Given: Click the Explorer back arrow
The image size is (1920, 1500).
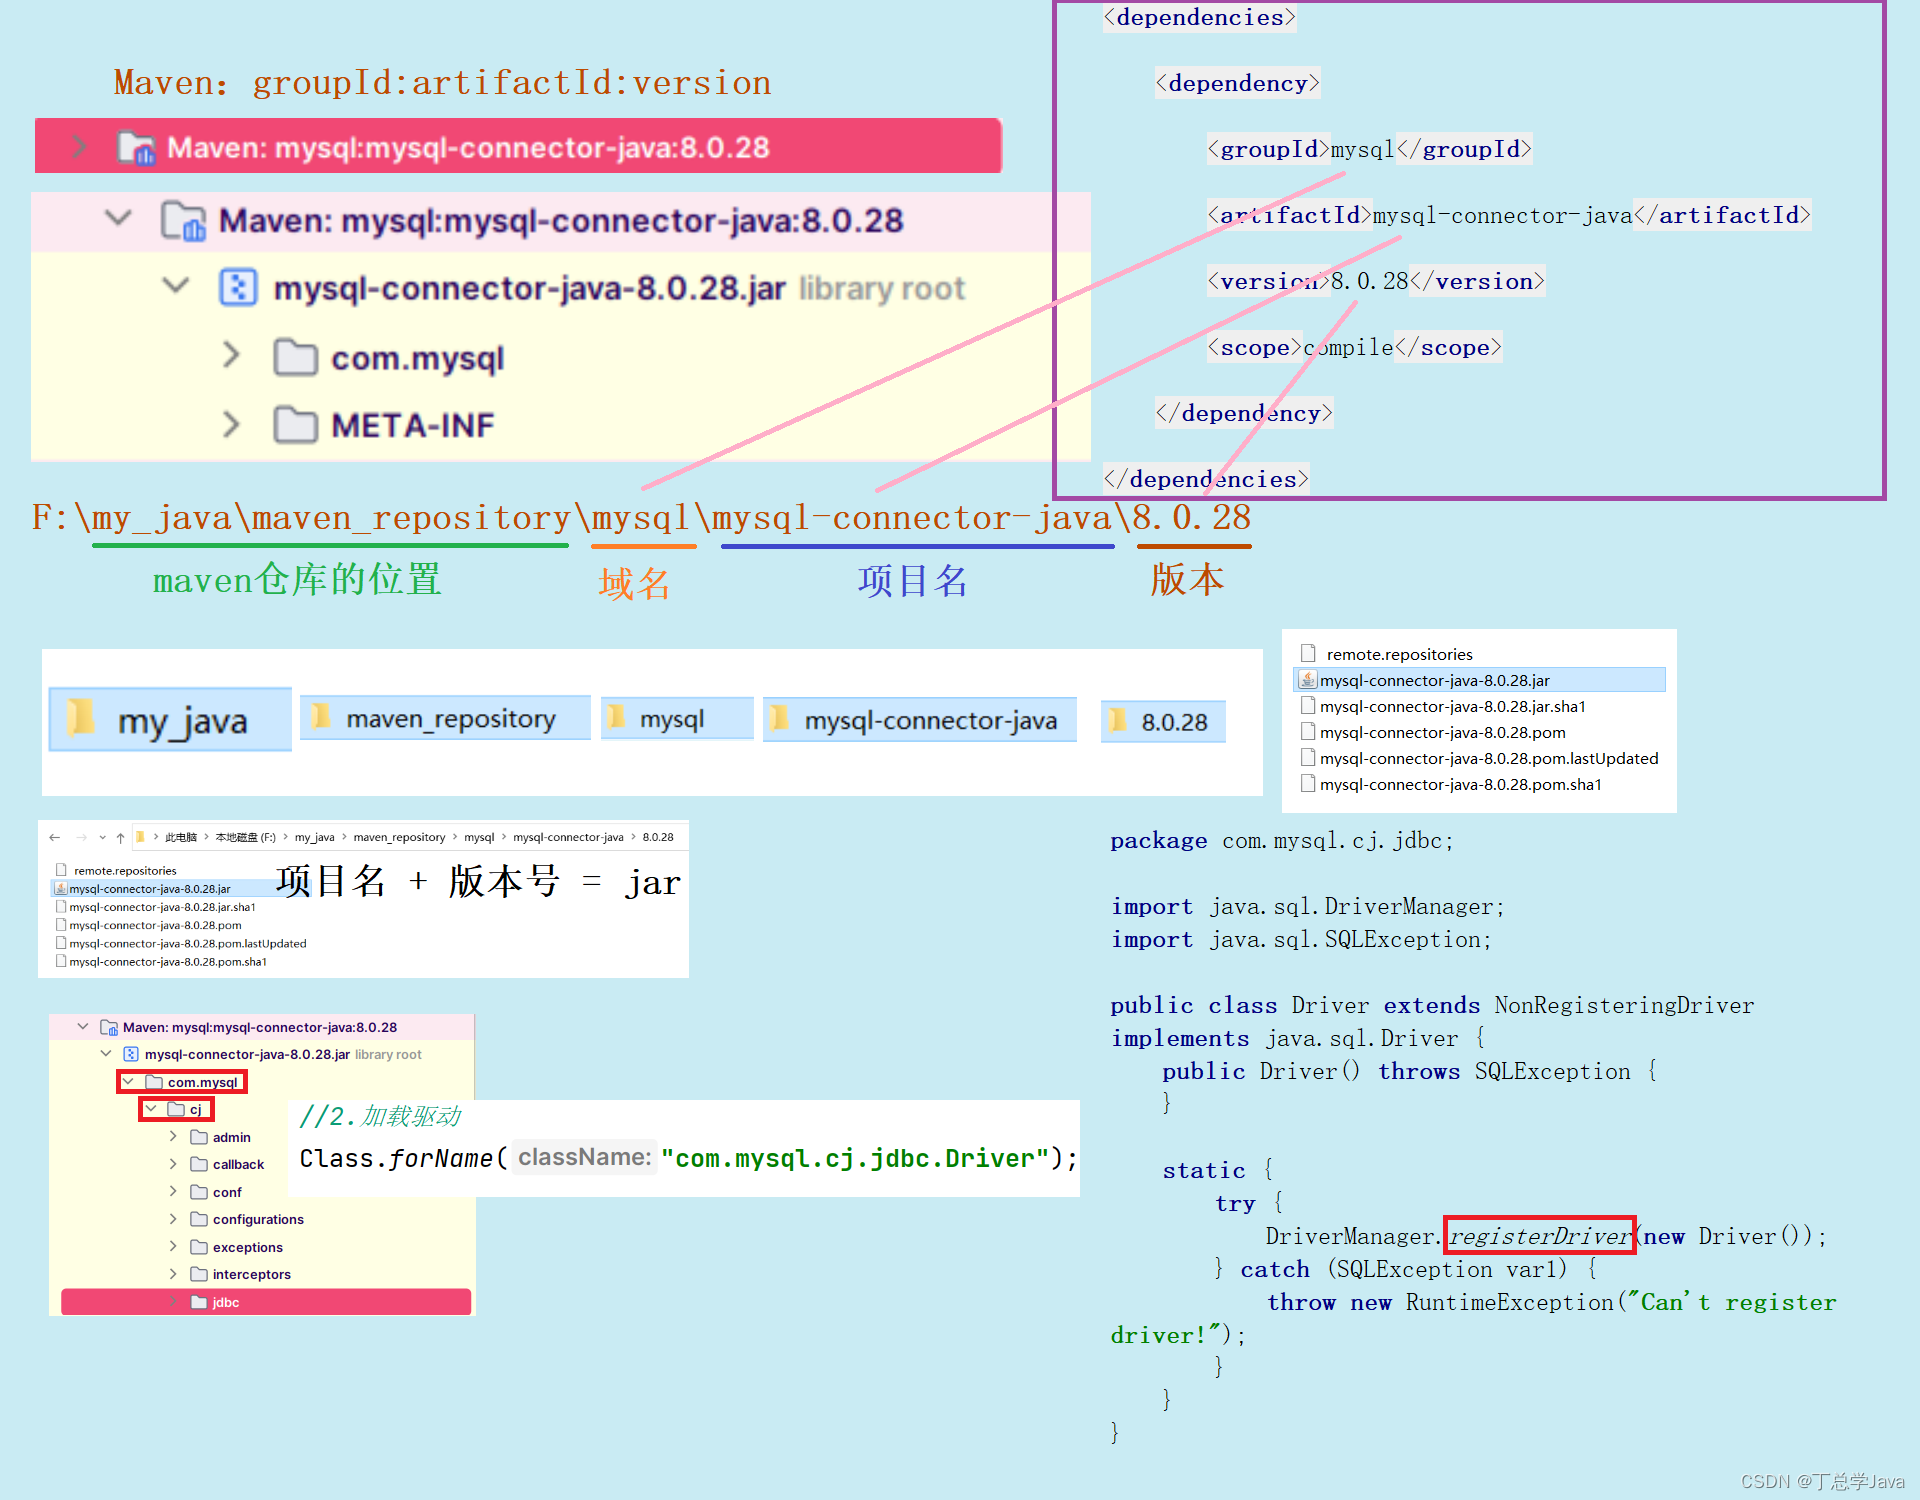Looking at the screenshot, I should pyautogui.click(x=55, y=838).
